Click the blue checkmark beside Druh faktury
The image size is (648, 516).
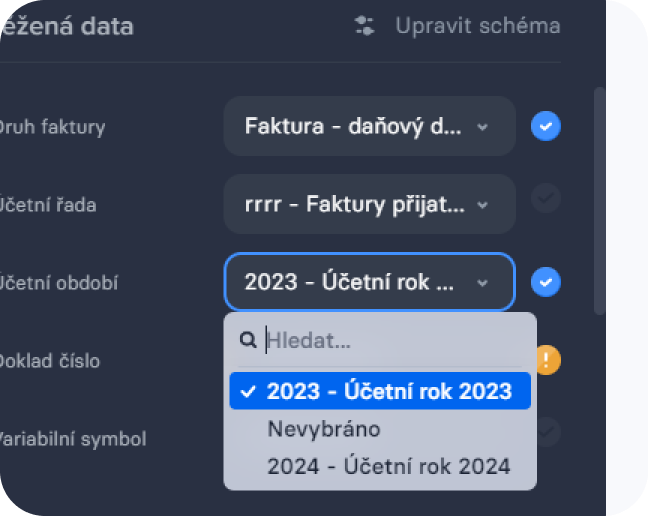point(546,126)
